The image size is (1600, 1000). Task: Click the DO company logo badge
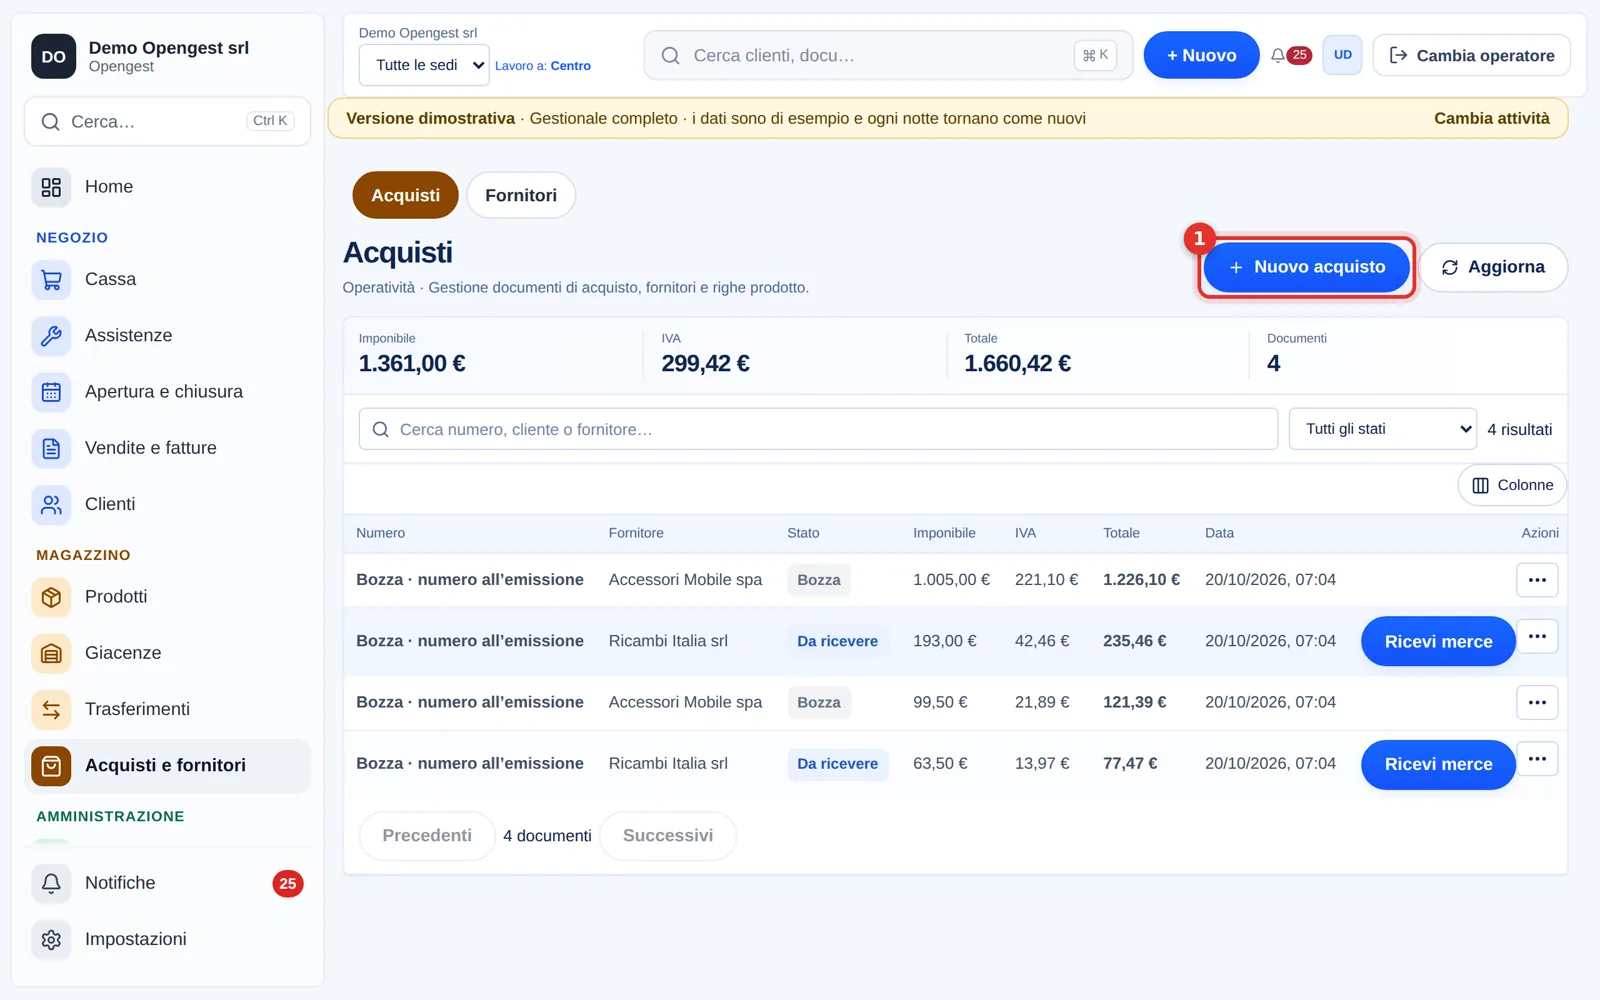point(54,56)
